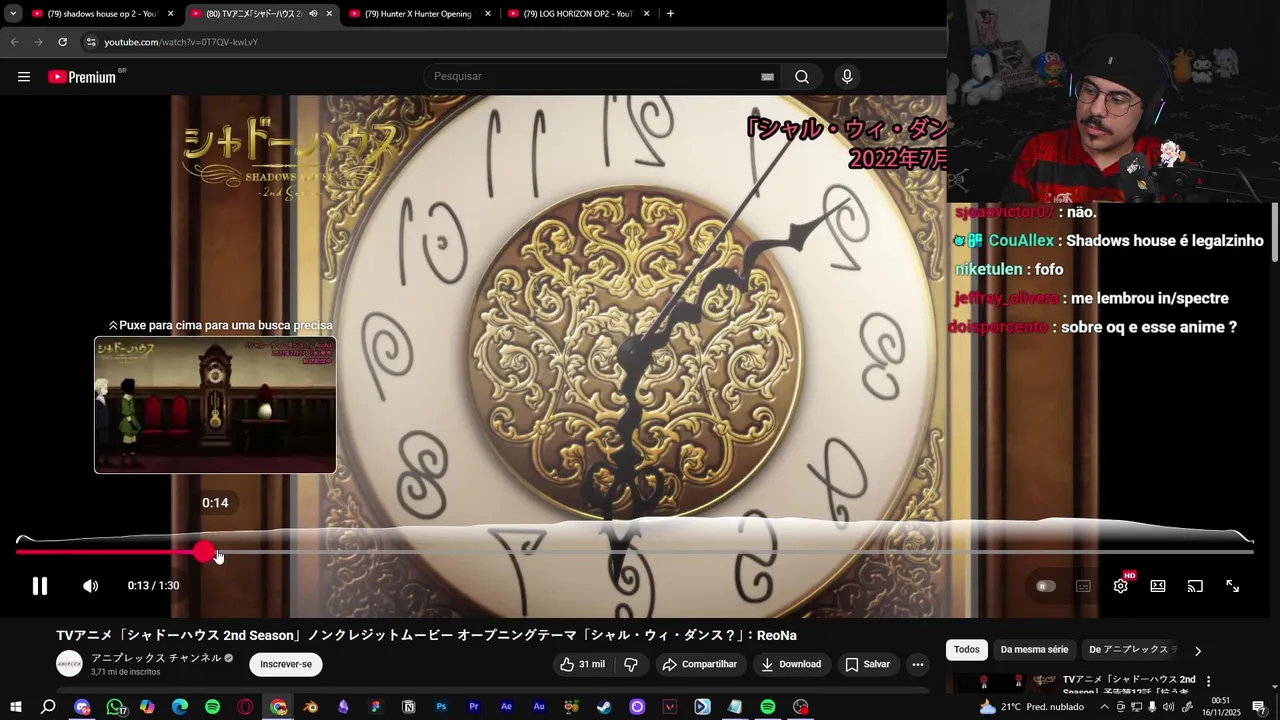The image size is (1280, 720).
Task: Open WhatsApp from the taskbar
Action: (x=115, y=707)
